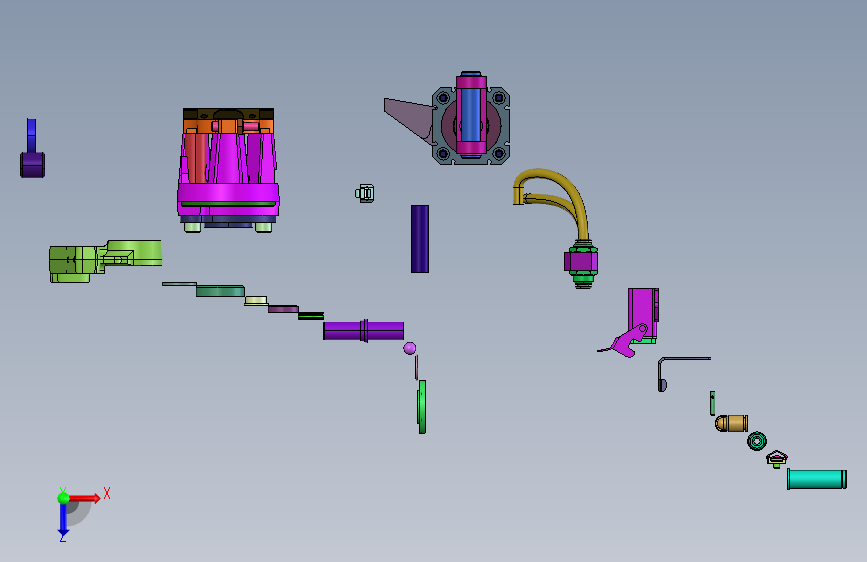Click the green Y axis dot of the triad
The height and width of the screenshot is (562, 867).
tap(64, 498)
